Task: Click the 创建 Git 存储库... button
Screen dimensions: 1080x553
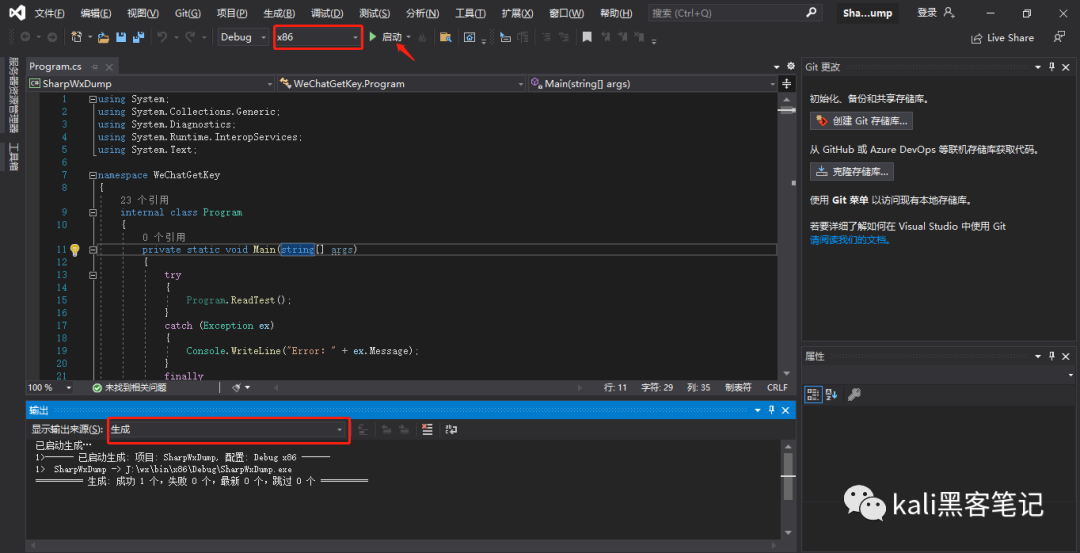Action: [x=862, y=121]
